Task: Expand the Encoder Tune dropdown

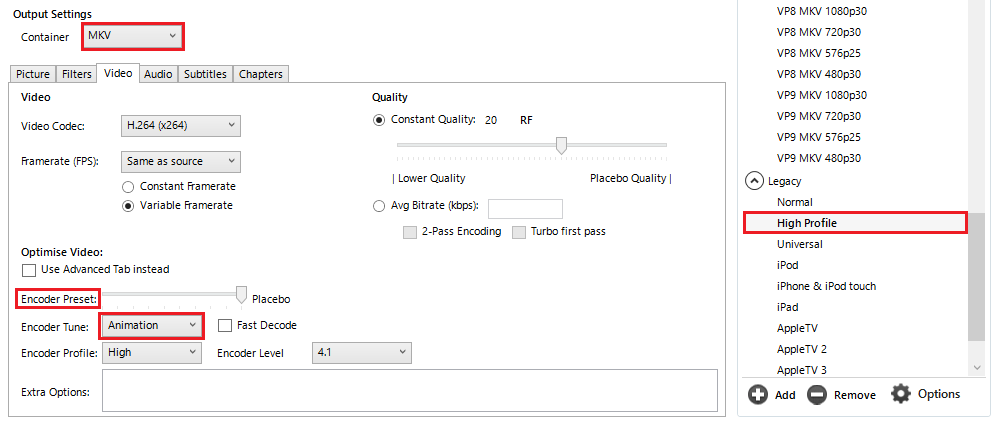Action: (x=152, y=326)
